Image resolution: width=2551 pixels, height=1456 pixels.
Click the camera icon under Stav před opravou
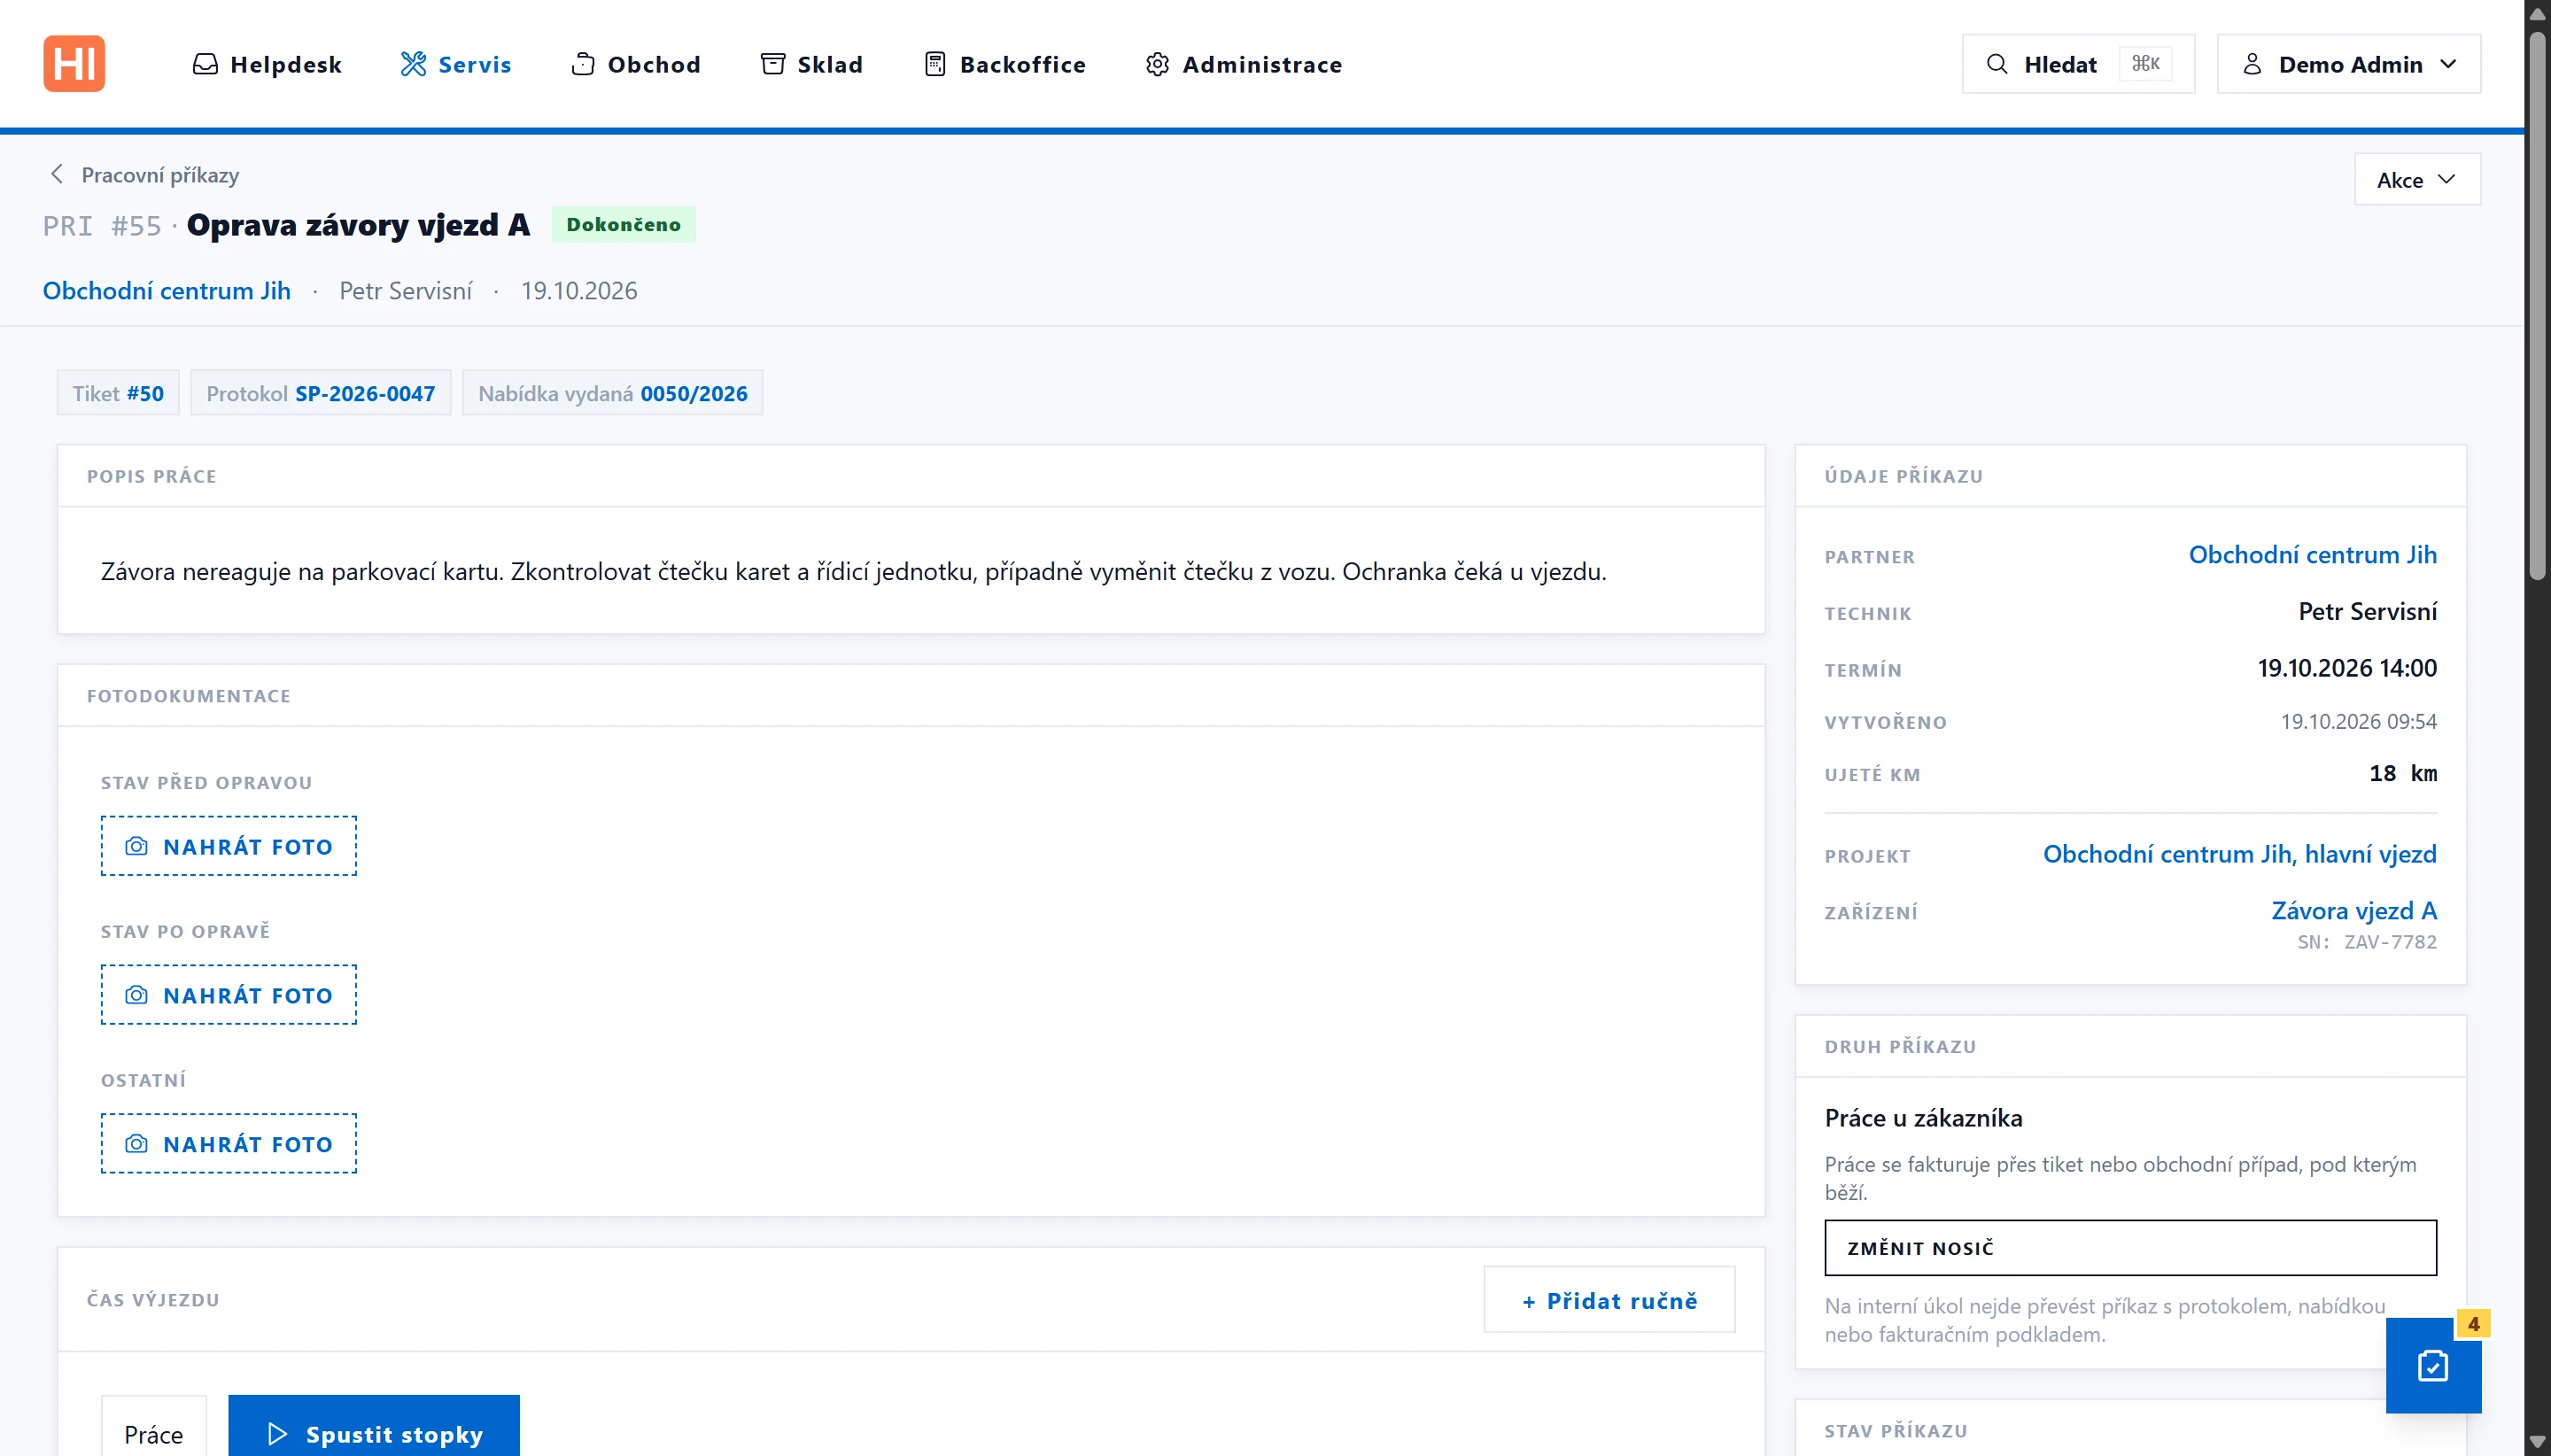136,846
